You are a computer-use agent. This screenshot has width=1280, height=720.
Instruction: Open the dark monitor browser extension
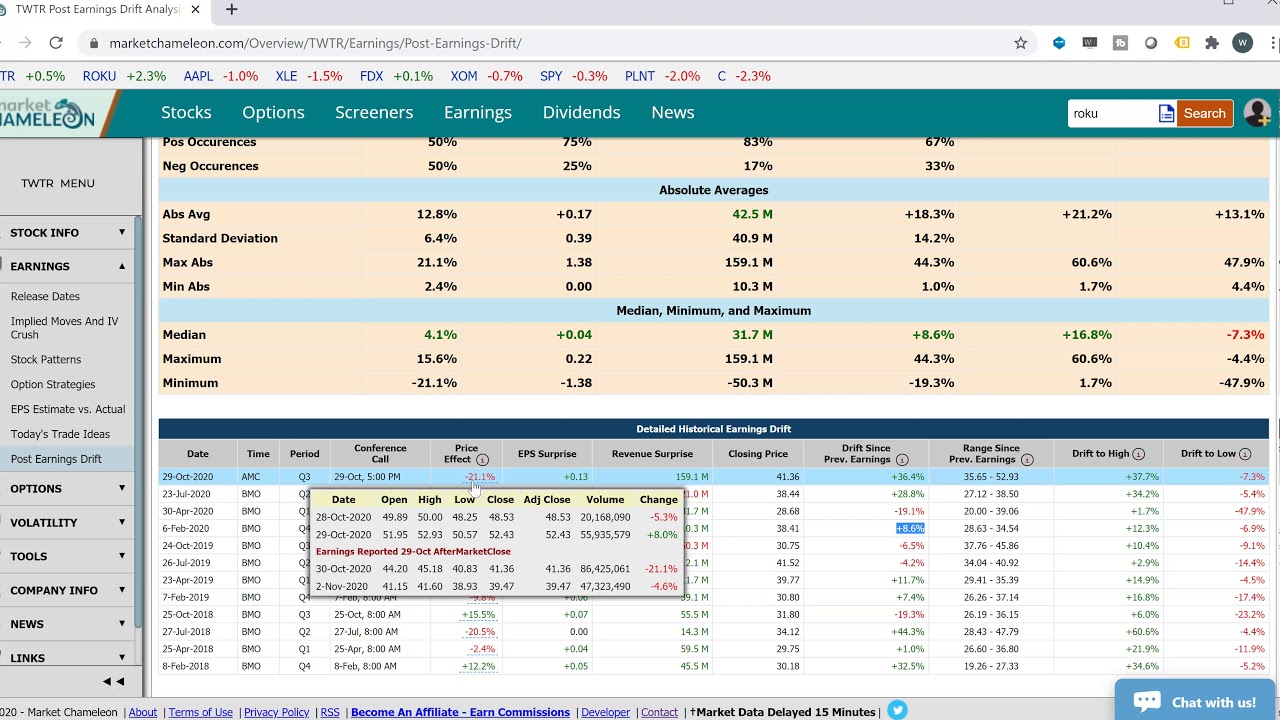click(x=1090, y=43)
